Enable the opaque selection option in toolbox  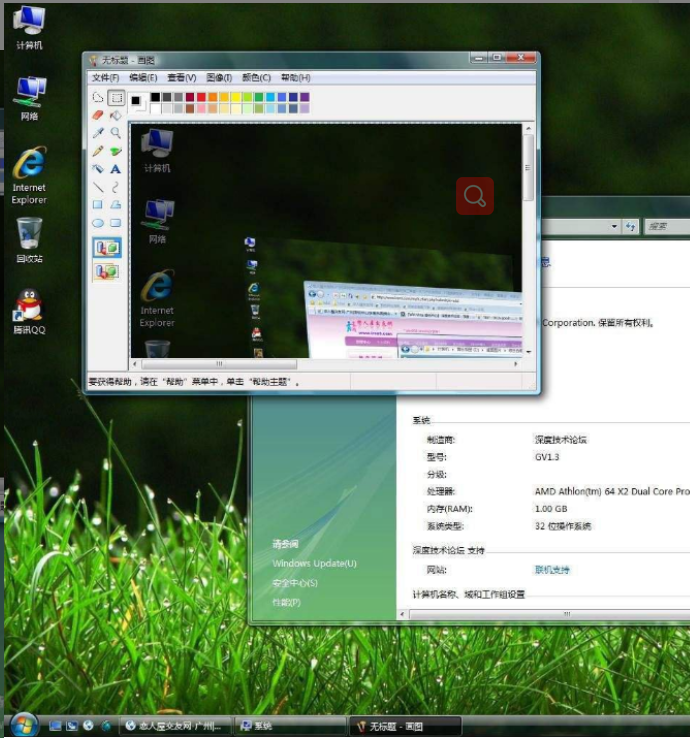click(106, 247)
